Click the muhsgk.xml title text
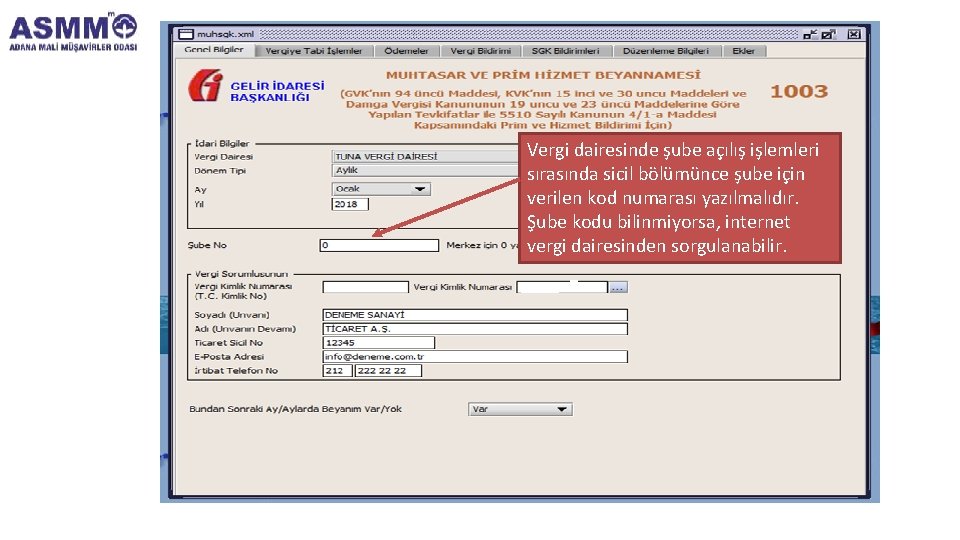 tap(225, 34)
